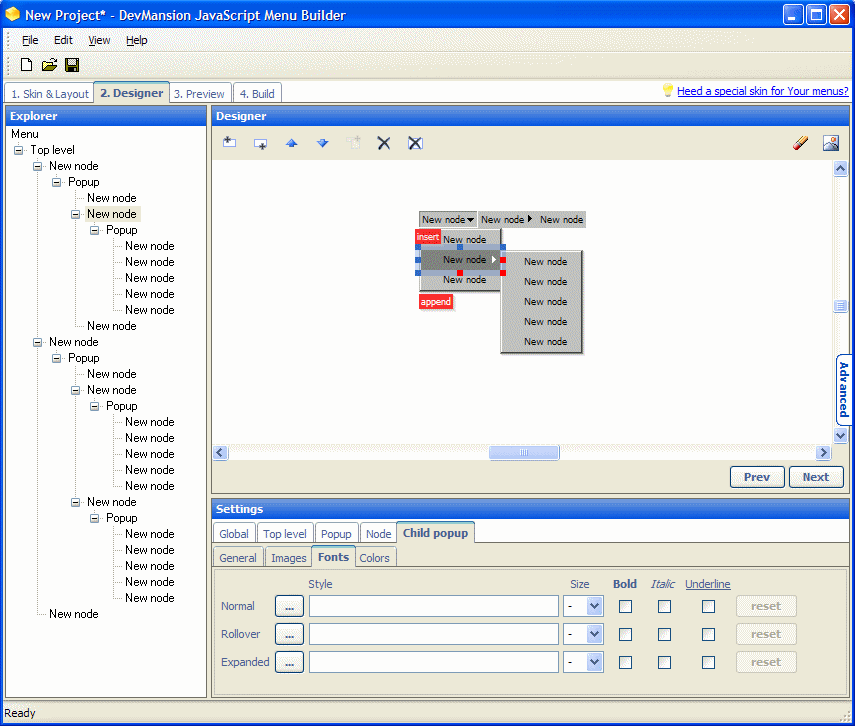This screenshot has height=726, width=855.
Task: Click the Prev button
Action: 757,477
